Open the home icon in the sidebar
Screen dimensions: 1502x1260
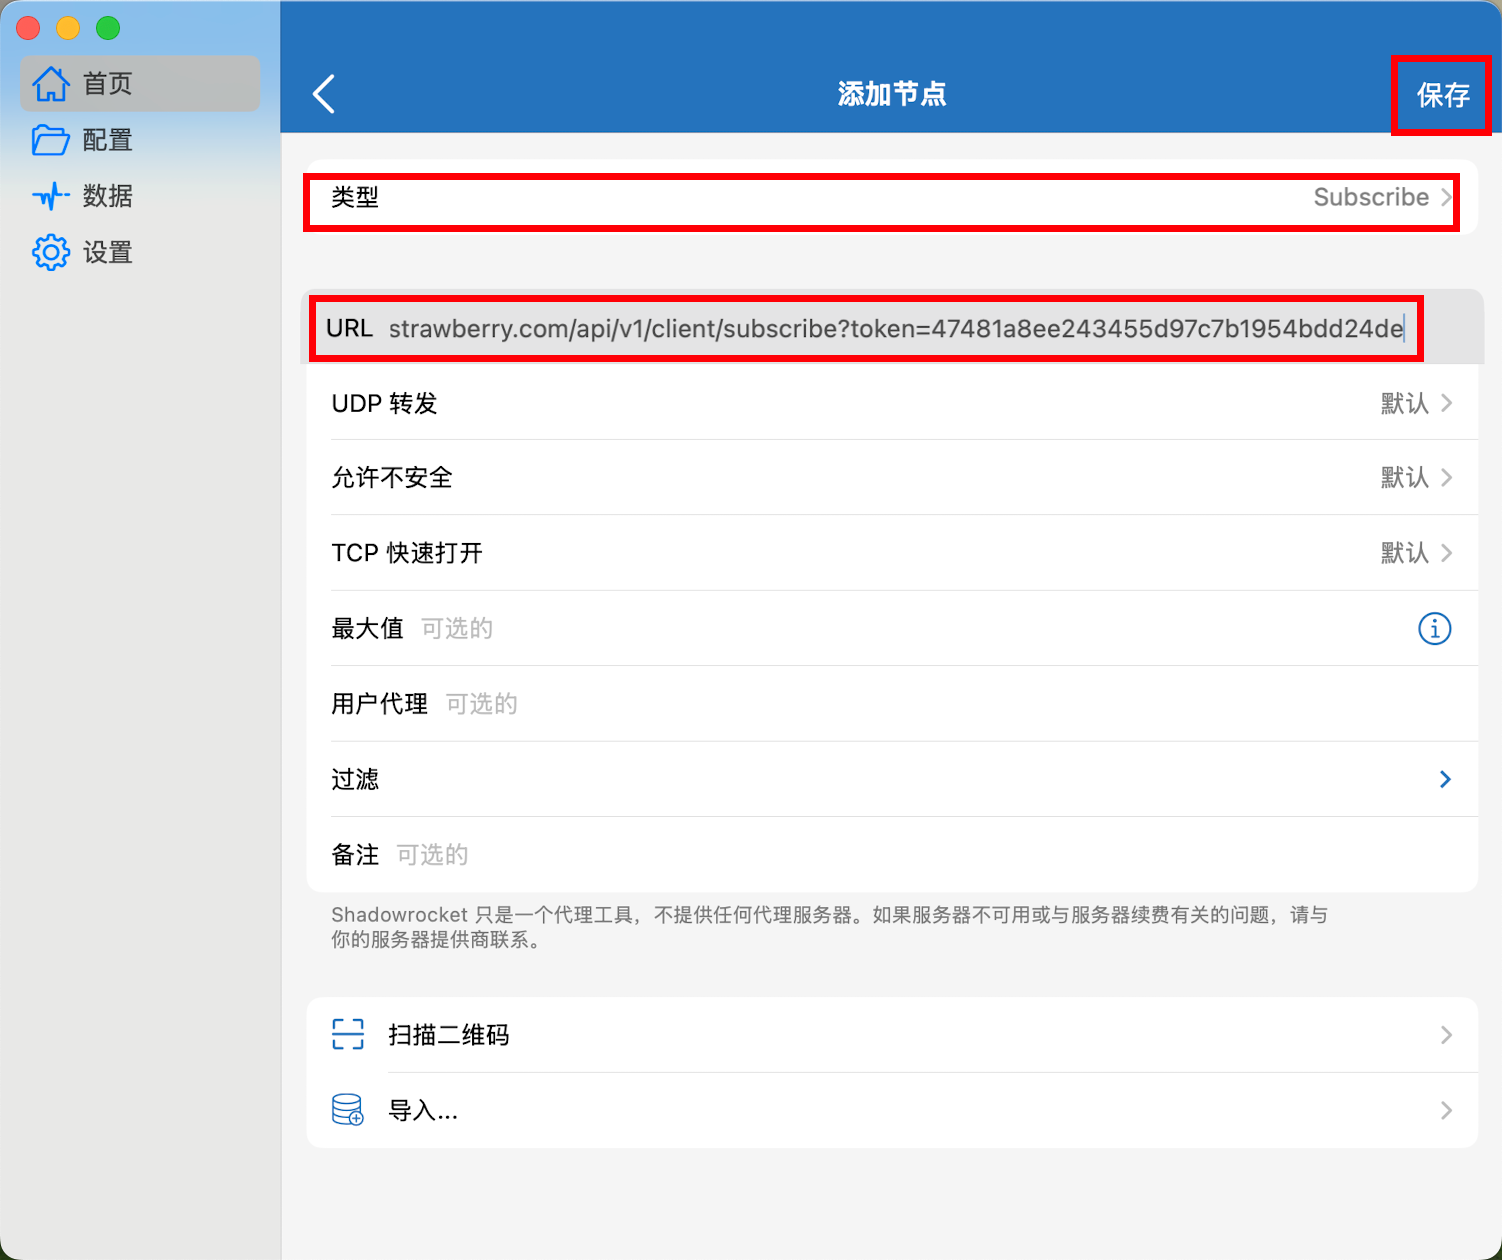tap(51, 84)
